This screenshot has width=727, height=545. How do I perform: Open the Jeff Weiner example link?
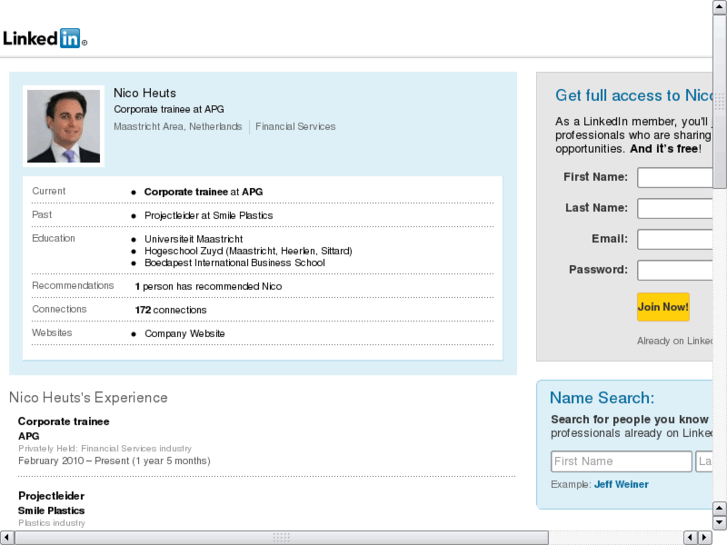click(621, 484)
